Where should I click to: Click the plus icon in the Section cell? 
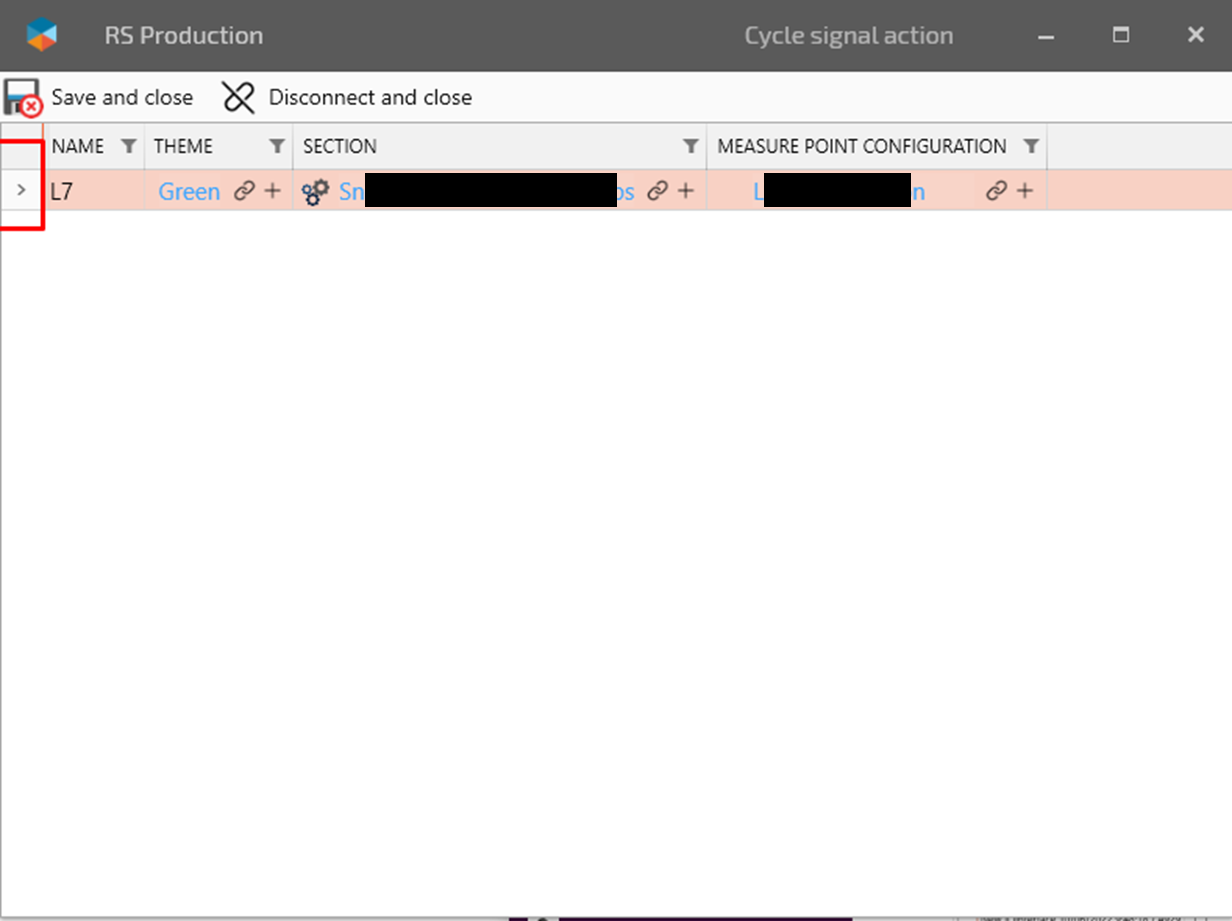click(685, 191)
